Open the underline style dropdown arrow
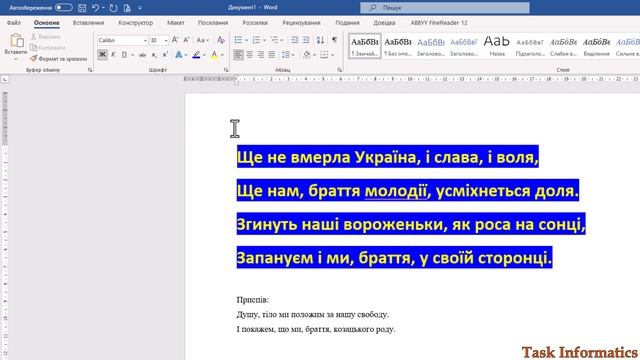This screenshot has width=640, height=360. [132, 55]
